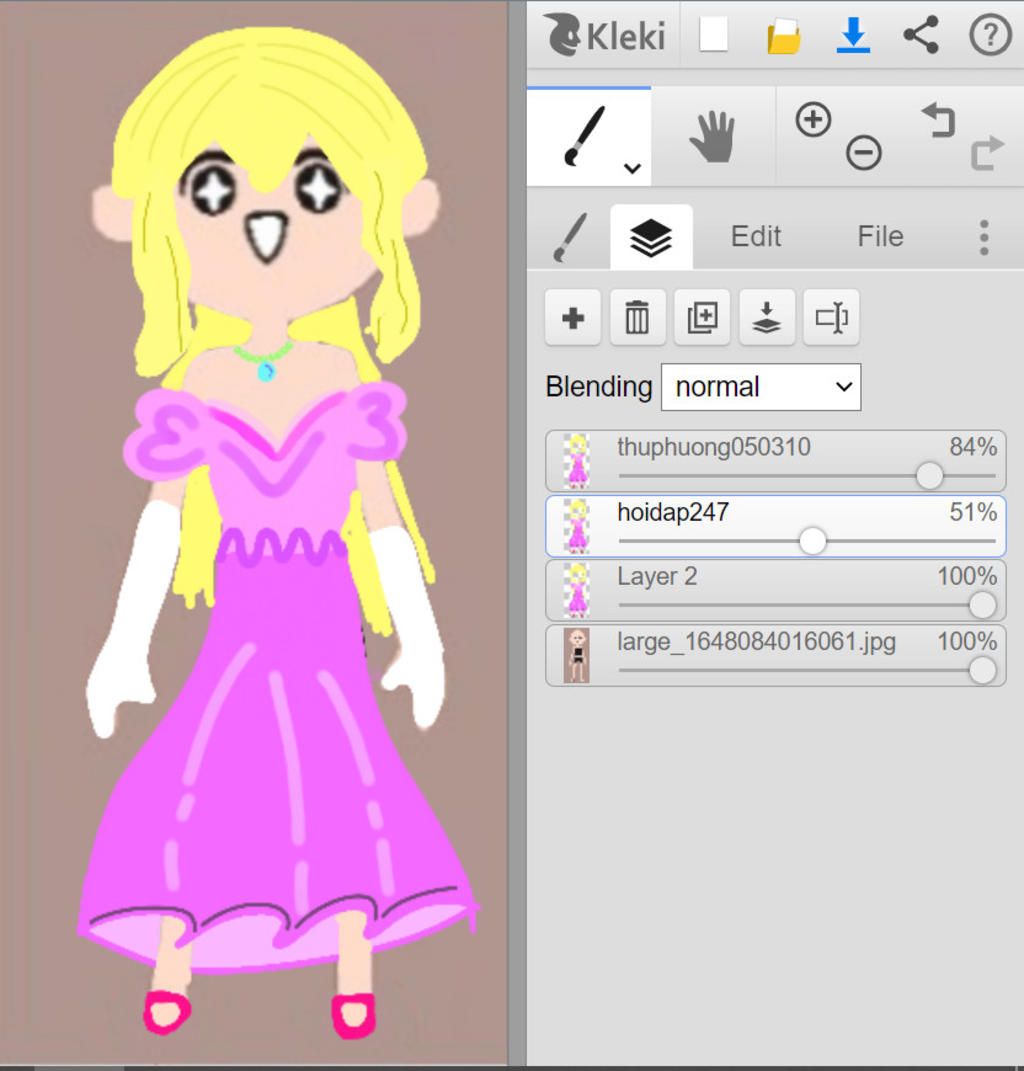
Task: Add a new layer with plus button
Action: tap(573, 318)
